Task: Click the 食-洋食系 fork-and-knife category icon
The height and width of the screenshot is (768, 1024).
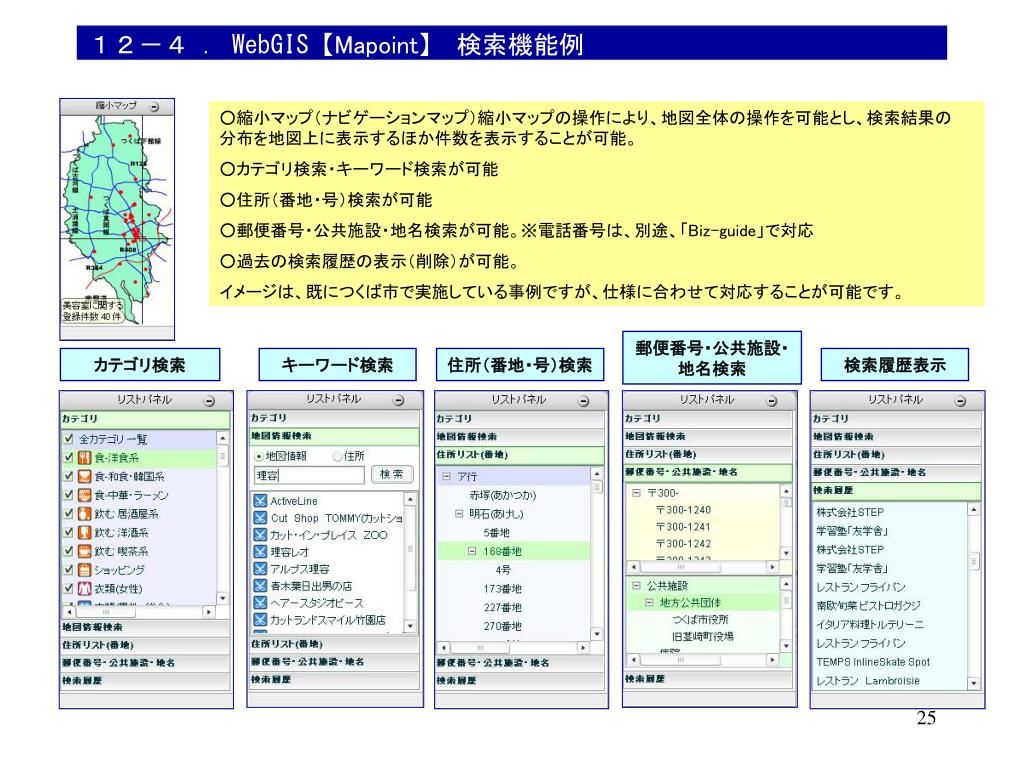Action: pos(84,458)
